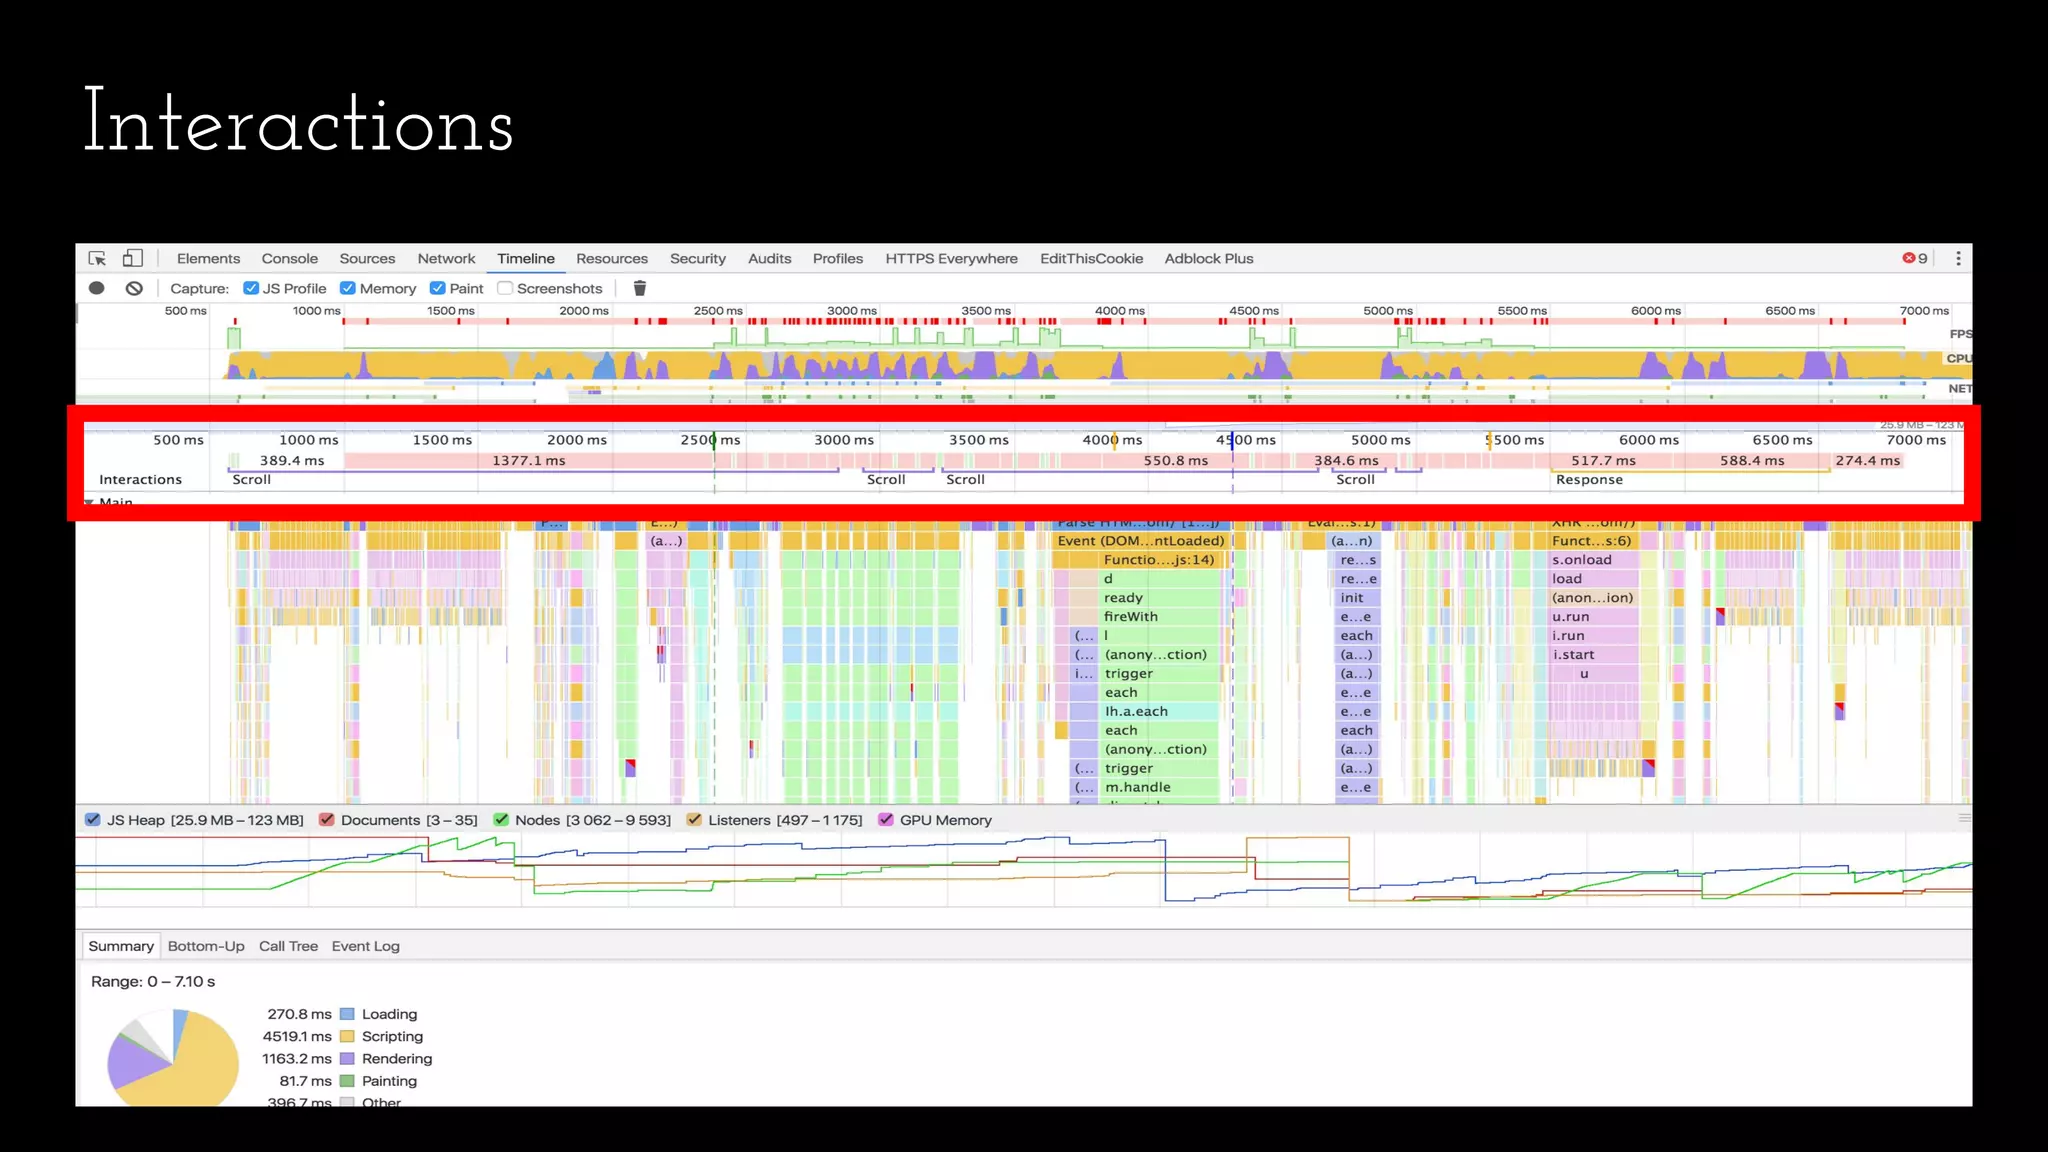Collapse the Main thread section
The image size is (2048, 1152).
click(89, 502)
